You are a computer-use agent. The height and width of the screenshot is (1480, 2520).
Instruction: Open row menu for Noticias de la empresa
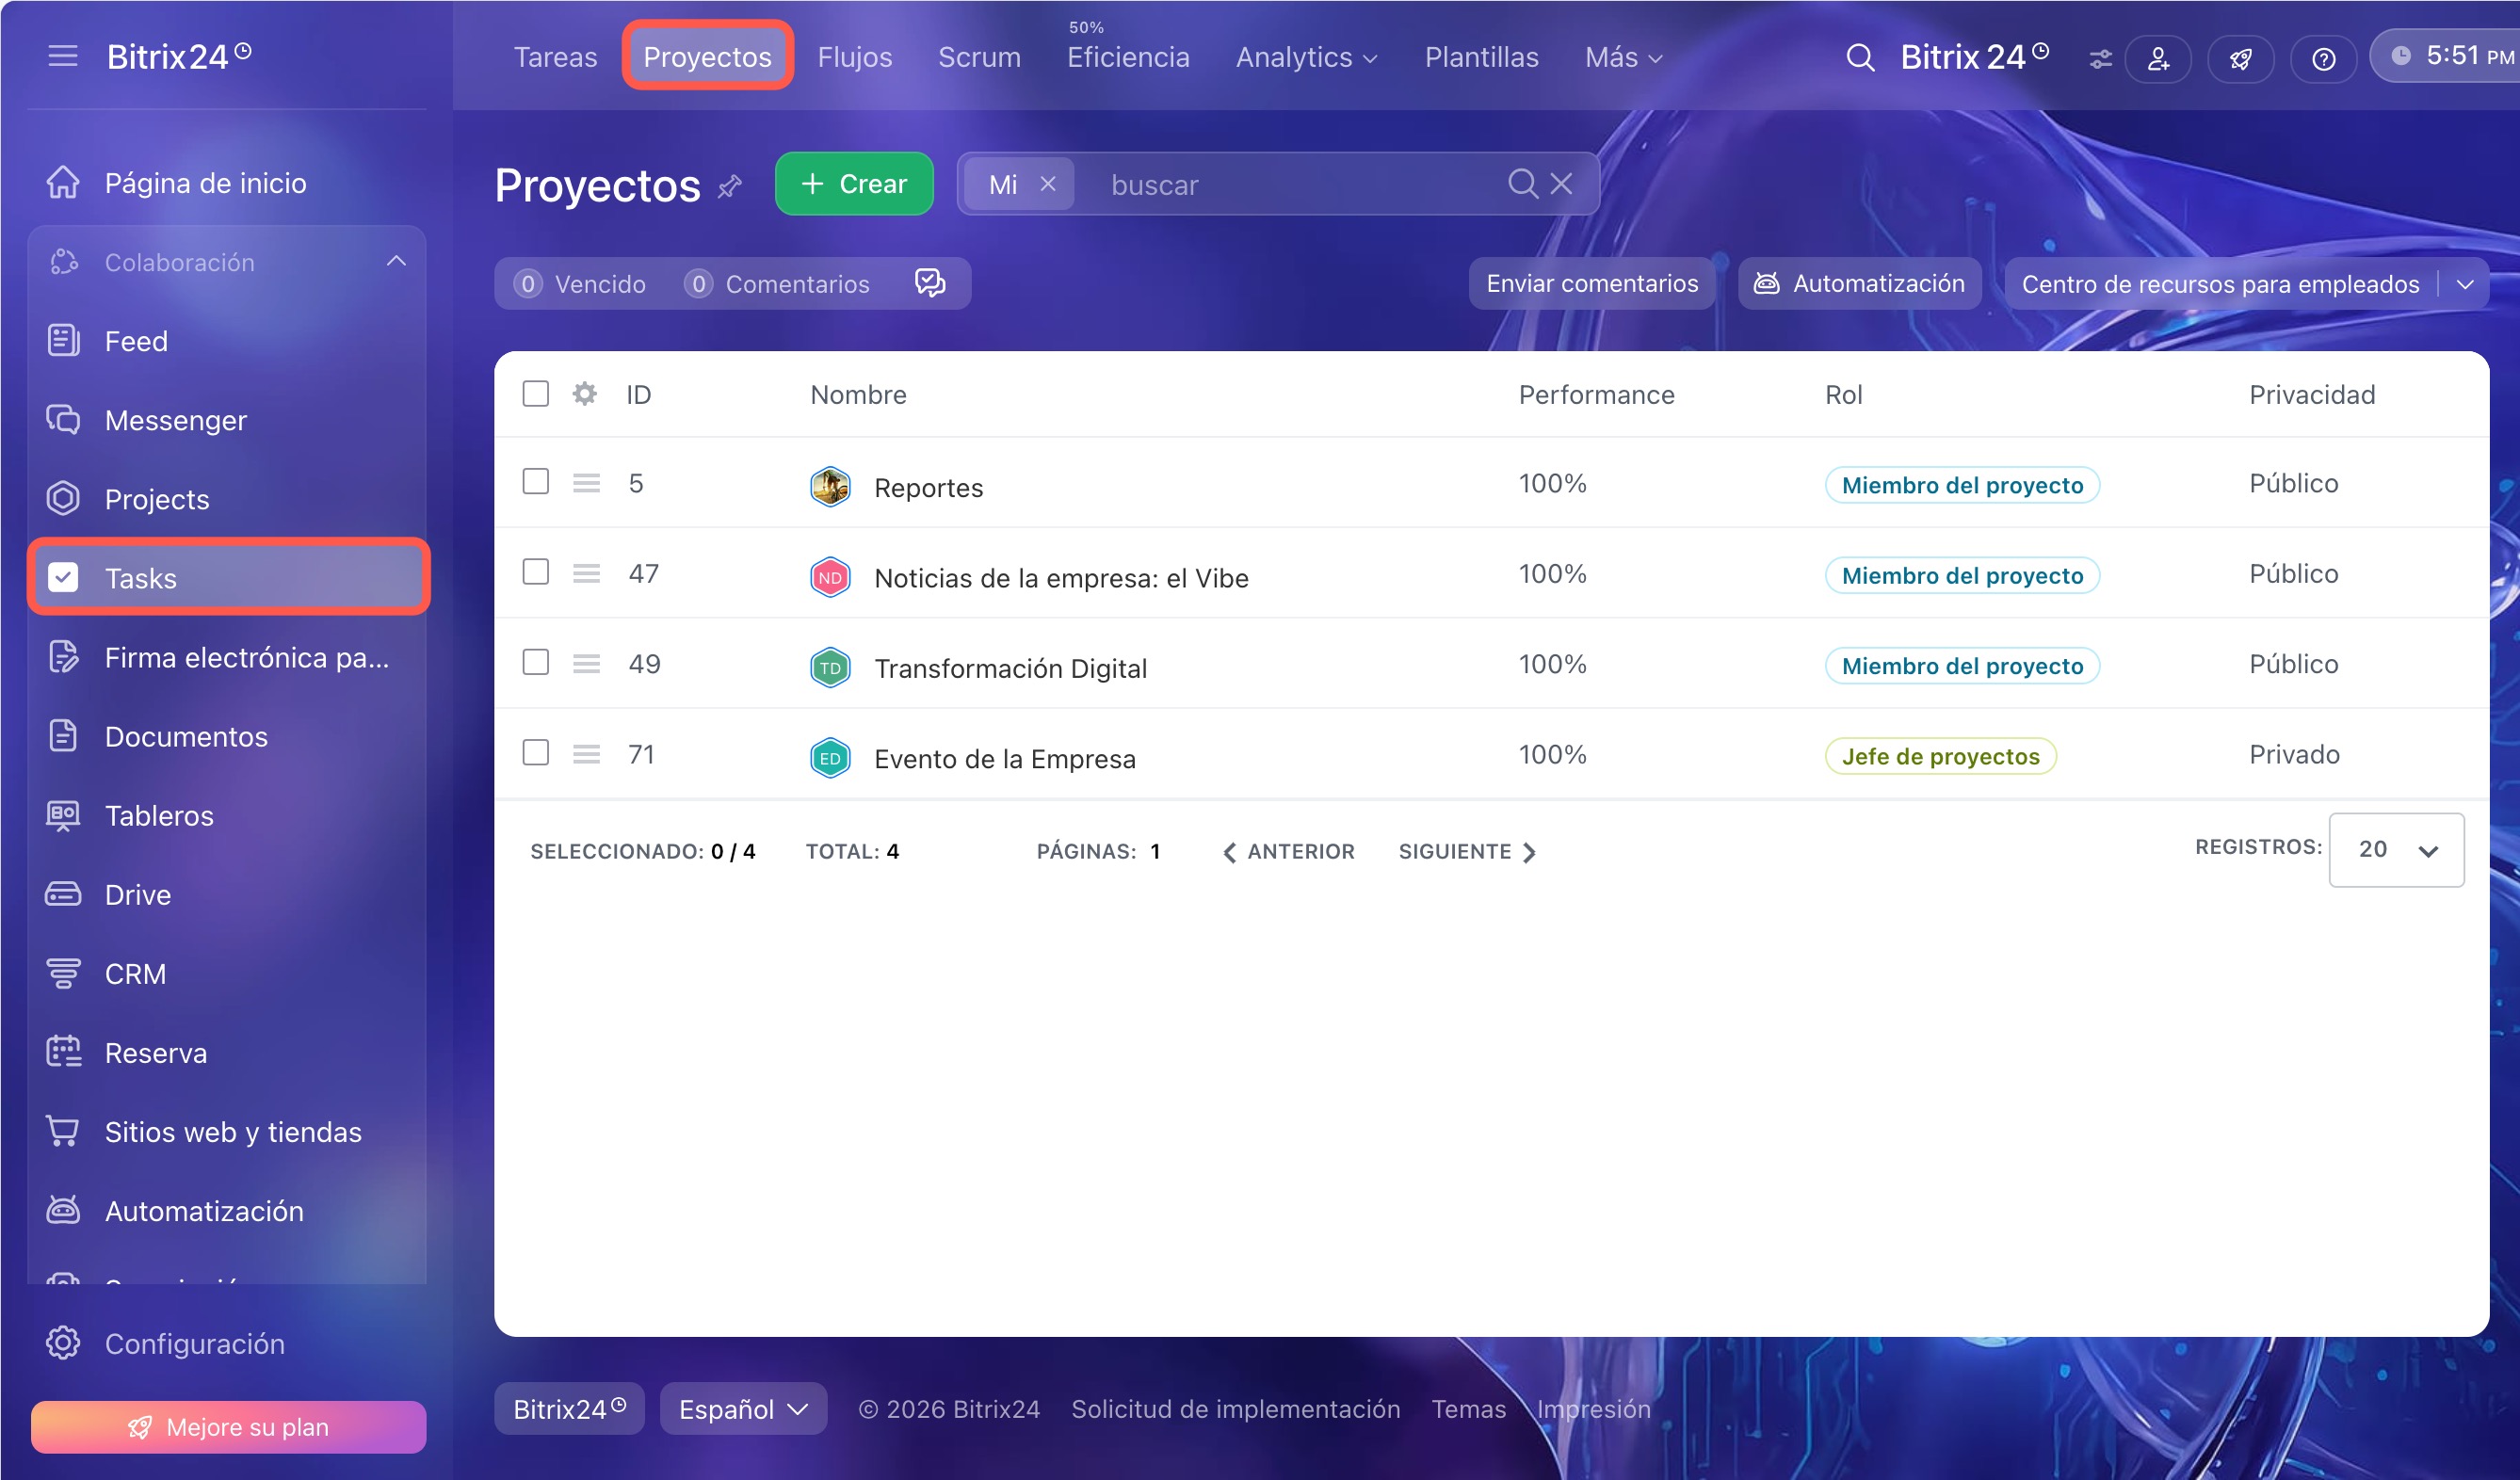pyautogui.click(x=586, y=573)
